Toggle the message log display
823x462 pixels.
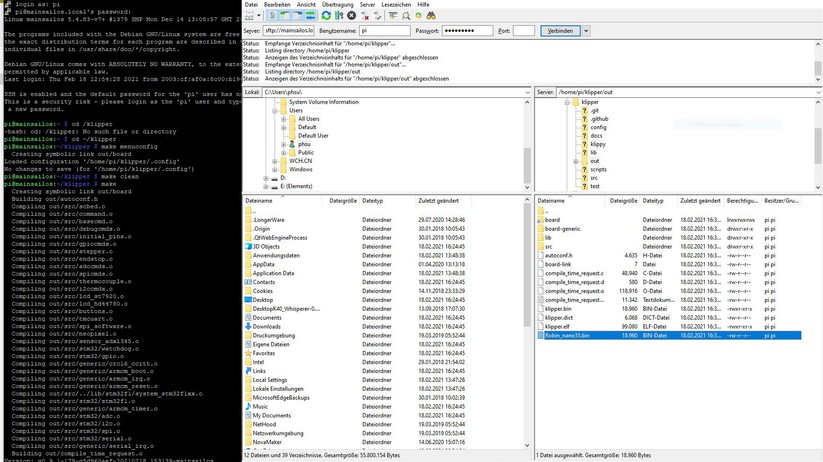[x=271, y=16]
